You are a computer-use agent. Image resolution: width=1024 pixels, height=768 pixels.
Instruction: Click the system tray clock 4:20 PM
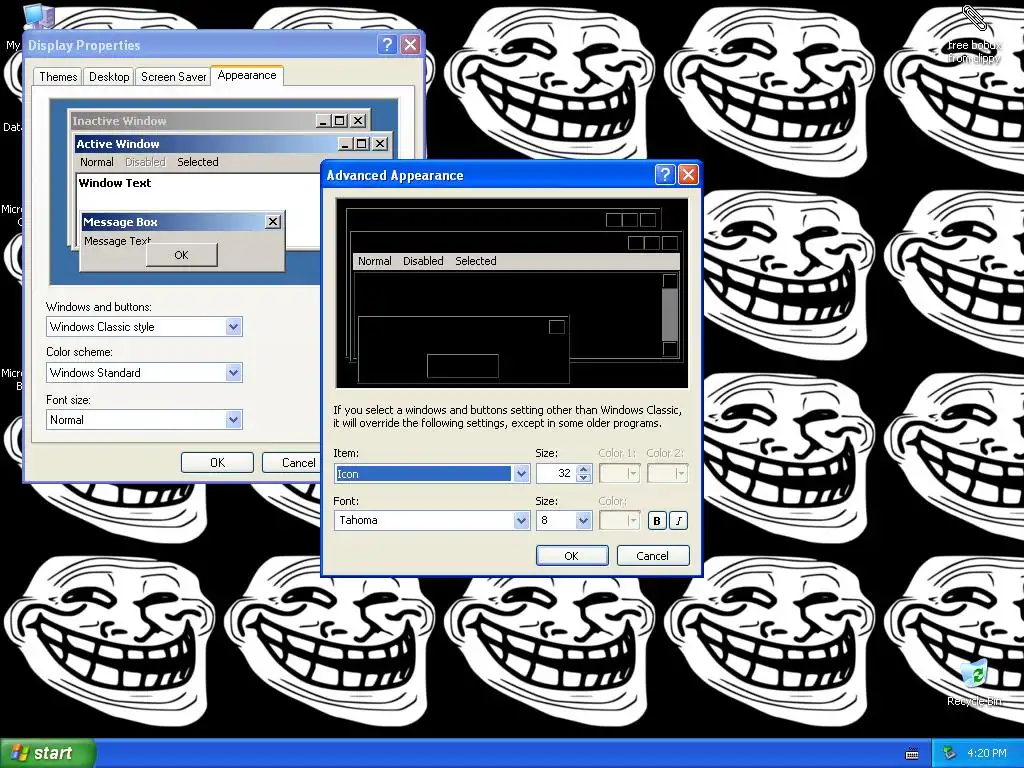click(x=987, y=753)
